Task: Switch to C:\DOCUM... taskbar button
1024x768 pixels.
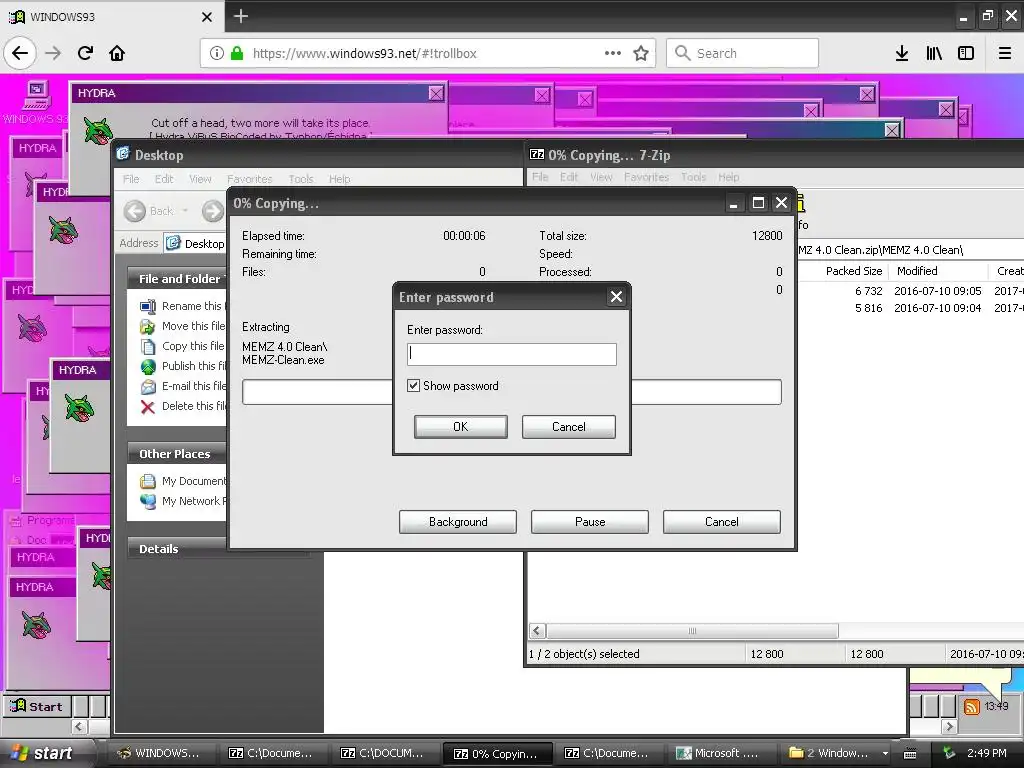Action: 383,753
